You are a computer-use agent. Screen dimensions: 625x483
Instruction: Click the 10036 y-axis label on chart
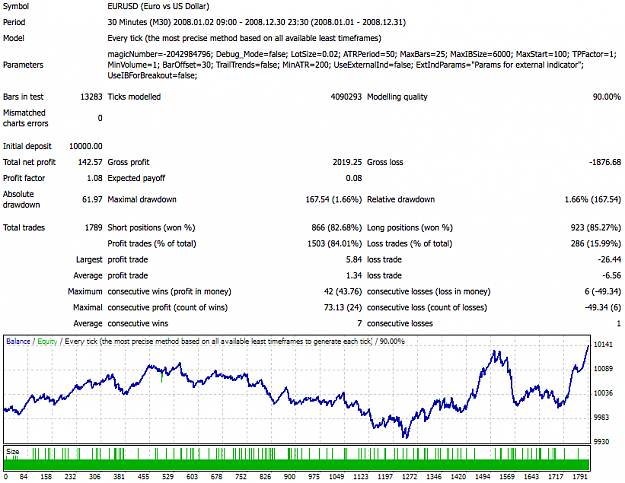click(603, 393)
